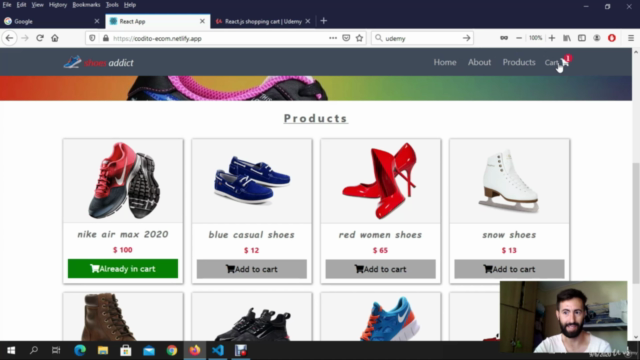Click the page vertical scrollbar thumb

click(636, 223)
